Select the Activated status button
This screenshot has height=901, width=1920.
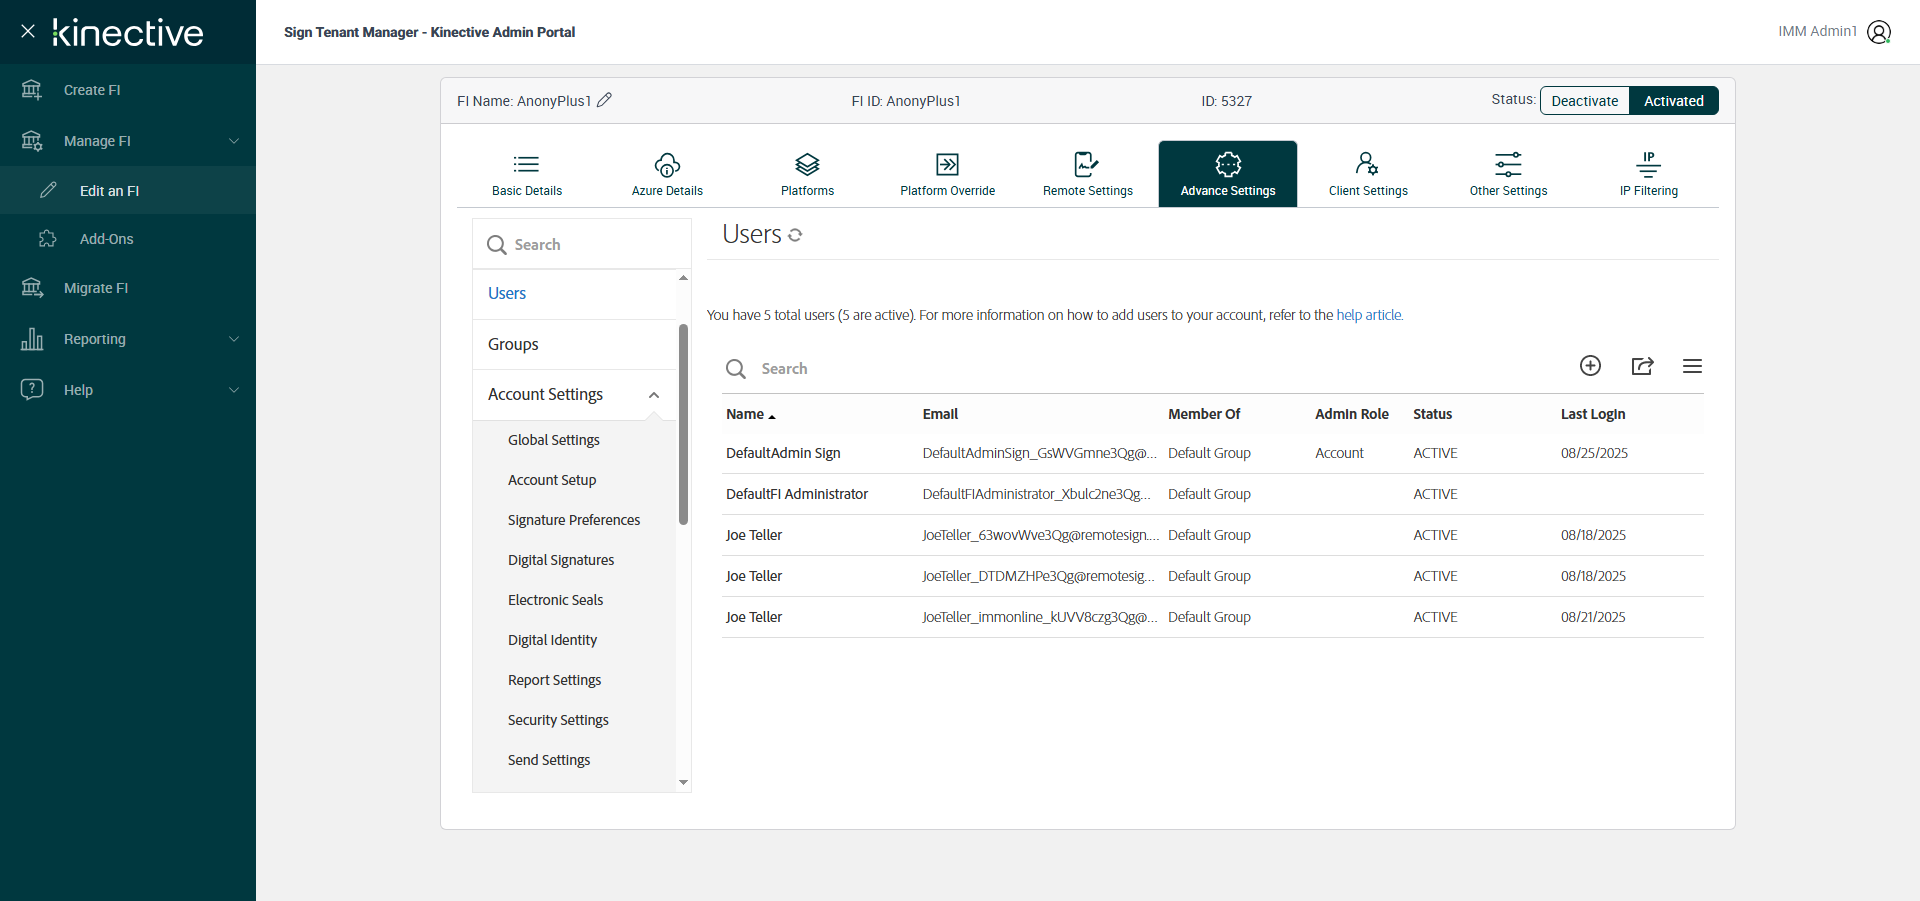click(1673, 101)
